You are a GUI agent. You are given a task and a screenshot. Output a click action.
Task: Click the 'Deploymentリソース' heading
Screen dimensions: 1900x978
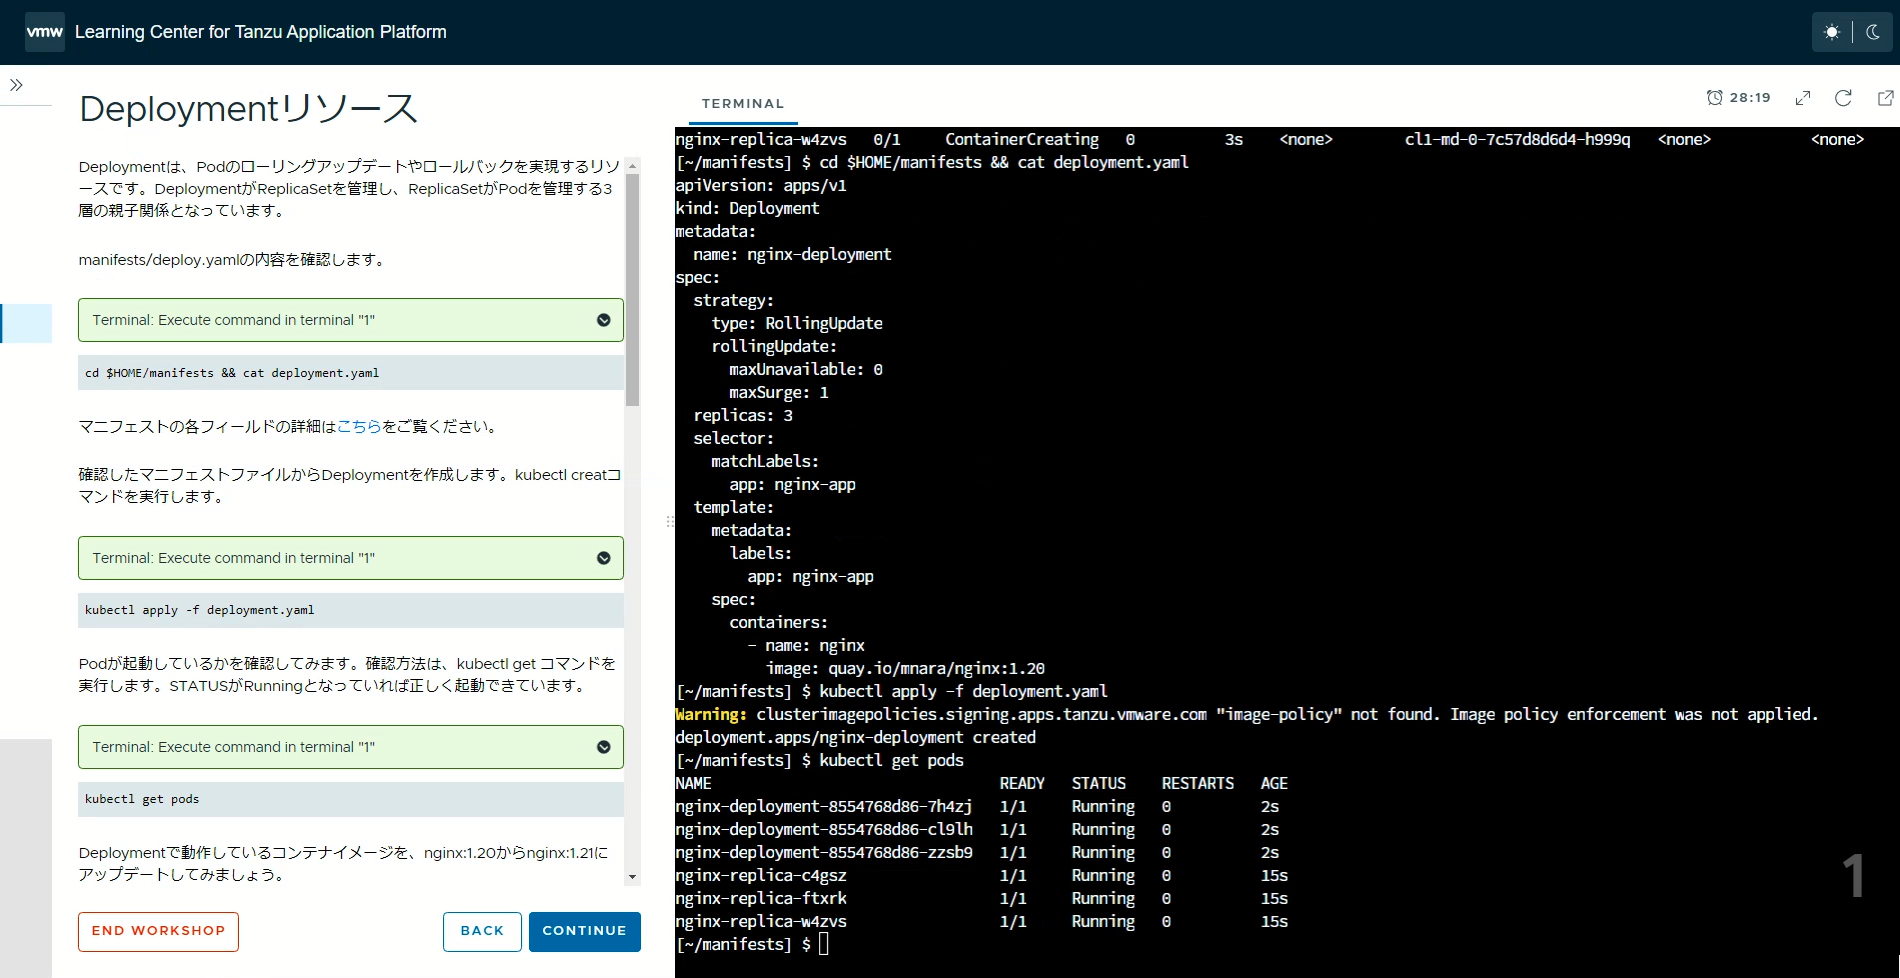[248, 108]
